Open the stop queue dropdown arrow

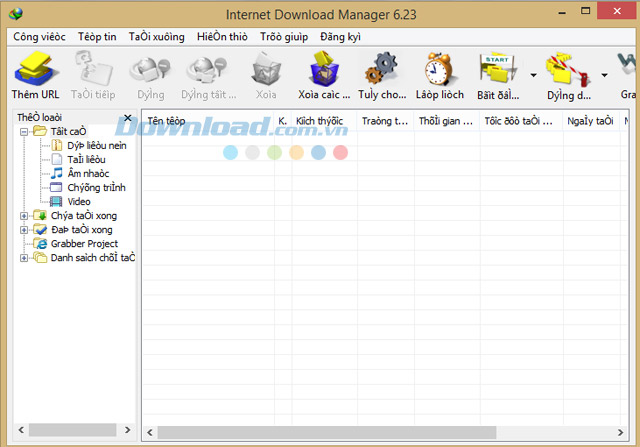(x=605, y=75)
